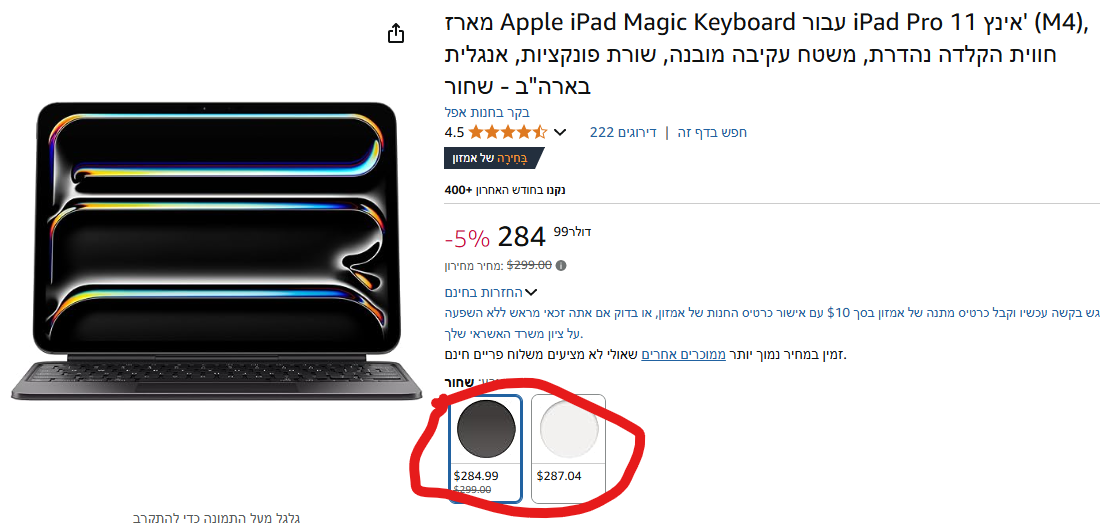This screenshot has height=523, width=1100.
Task: Click the Amazon's Choice badge
Action: (x=493, y=158)
